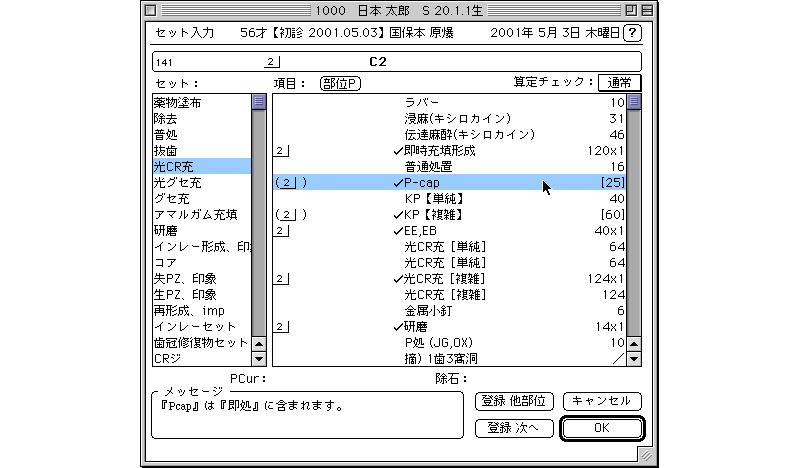Click the tooth number 2 marker beside EE,EB
The image size is (800, 468).
281,231
